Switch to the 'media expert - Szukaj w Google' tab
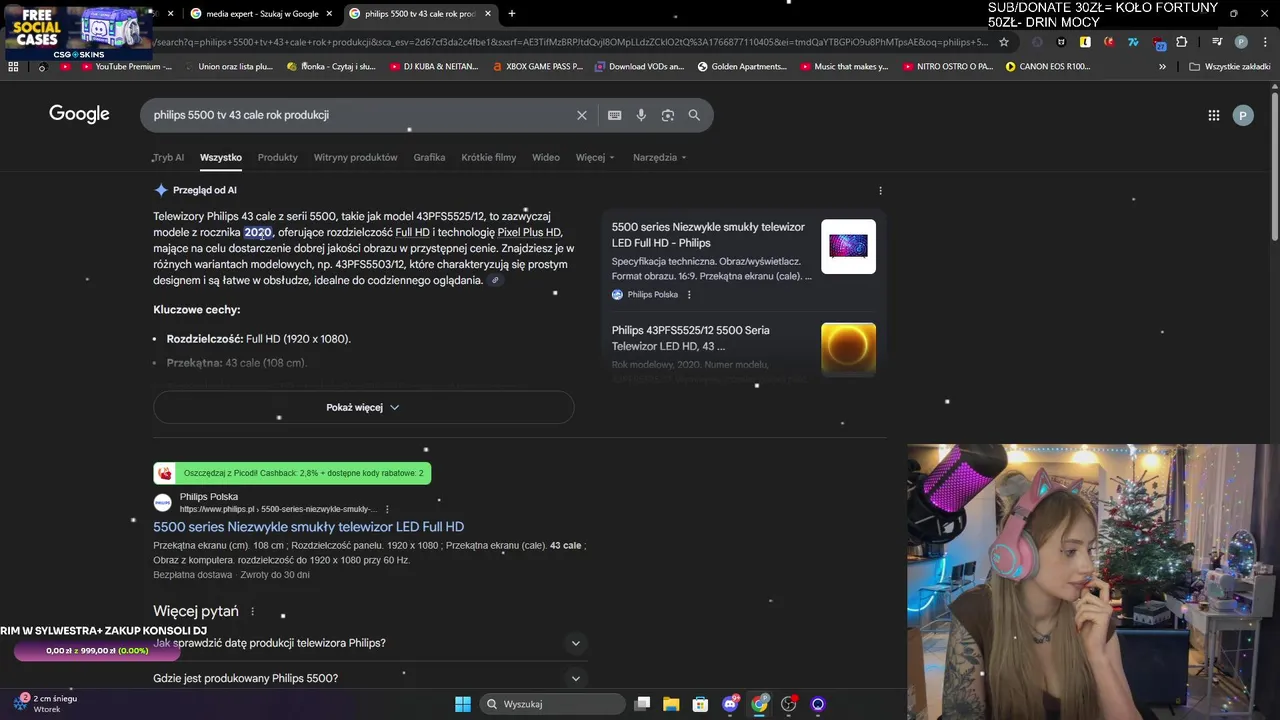This screenshot has width=1280, height=720. (262, 14)
